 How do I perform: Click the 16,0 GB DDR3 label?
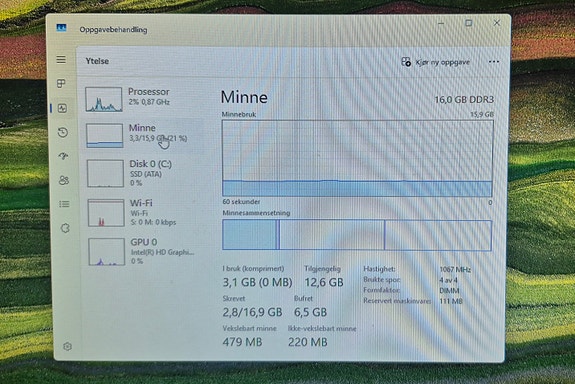[x=464, y=99]
